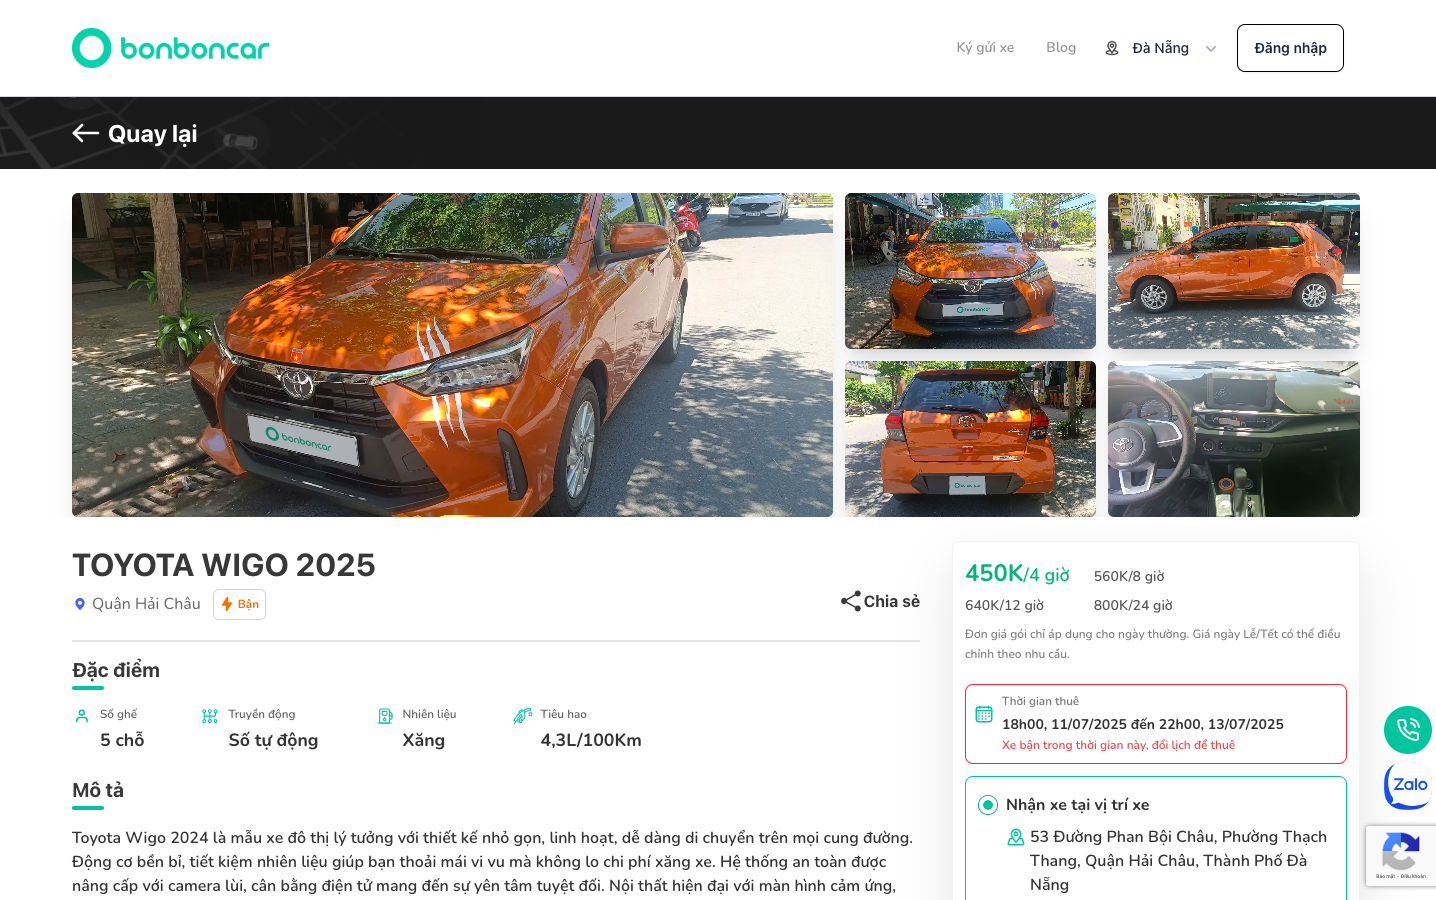Open the Ký gửi xe page
This screenshot has width=1436, height=900.
coord(985,47)
